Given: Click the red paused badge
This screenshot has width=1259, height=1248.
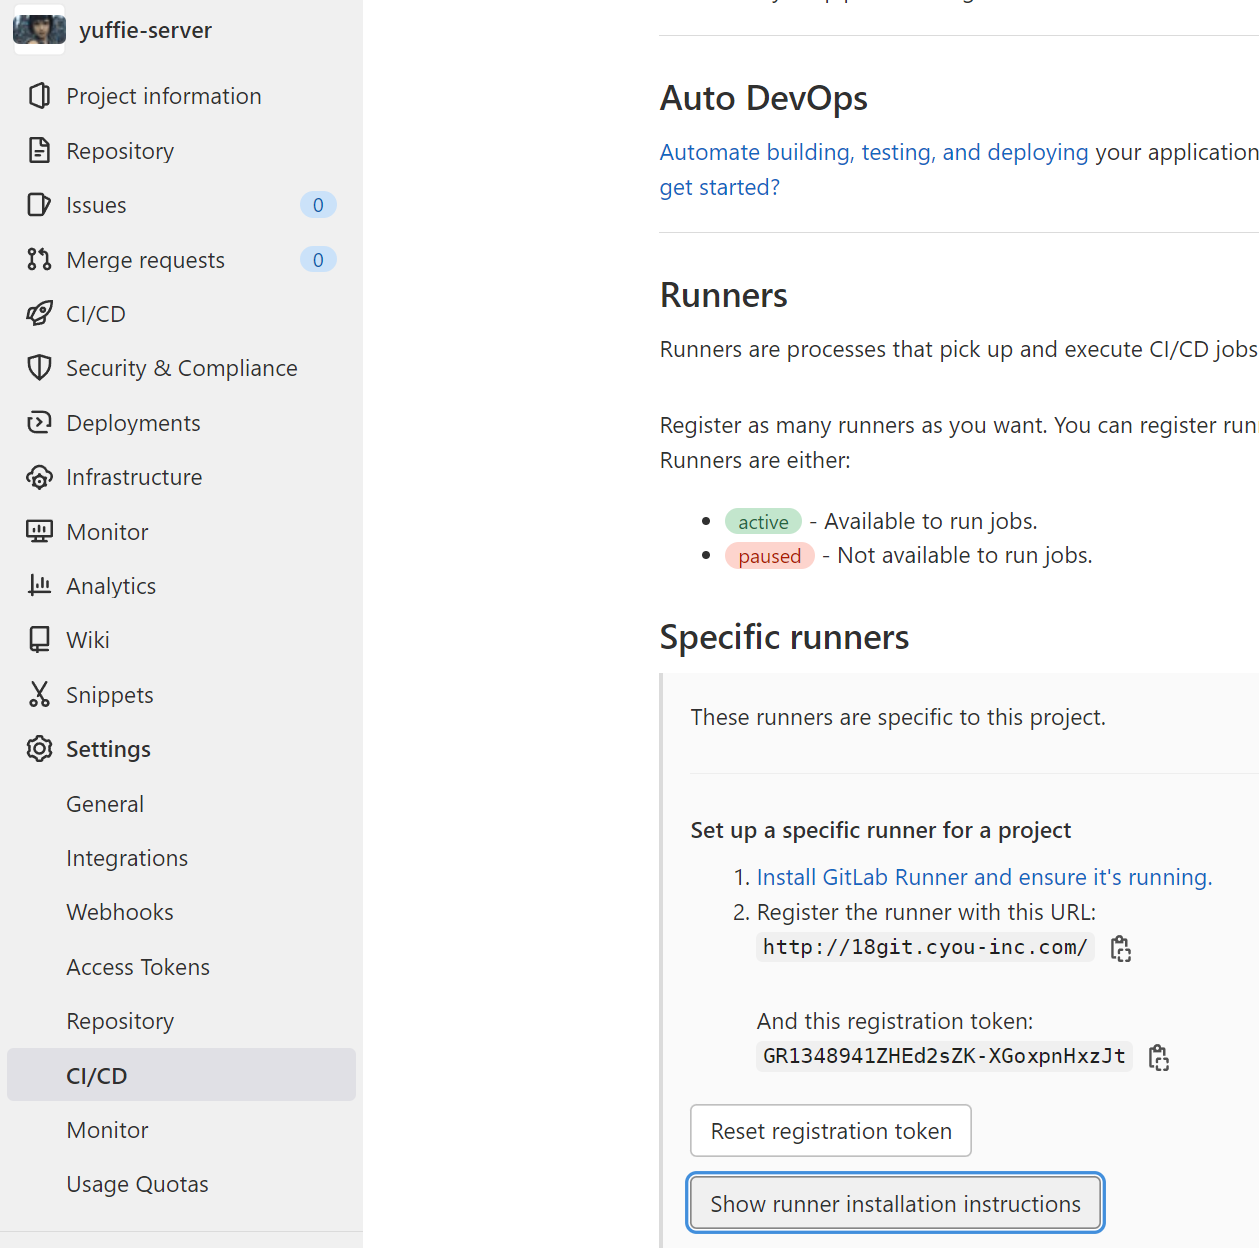Looking at the screenshot, I should click(x=770, y=556).
